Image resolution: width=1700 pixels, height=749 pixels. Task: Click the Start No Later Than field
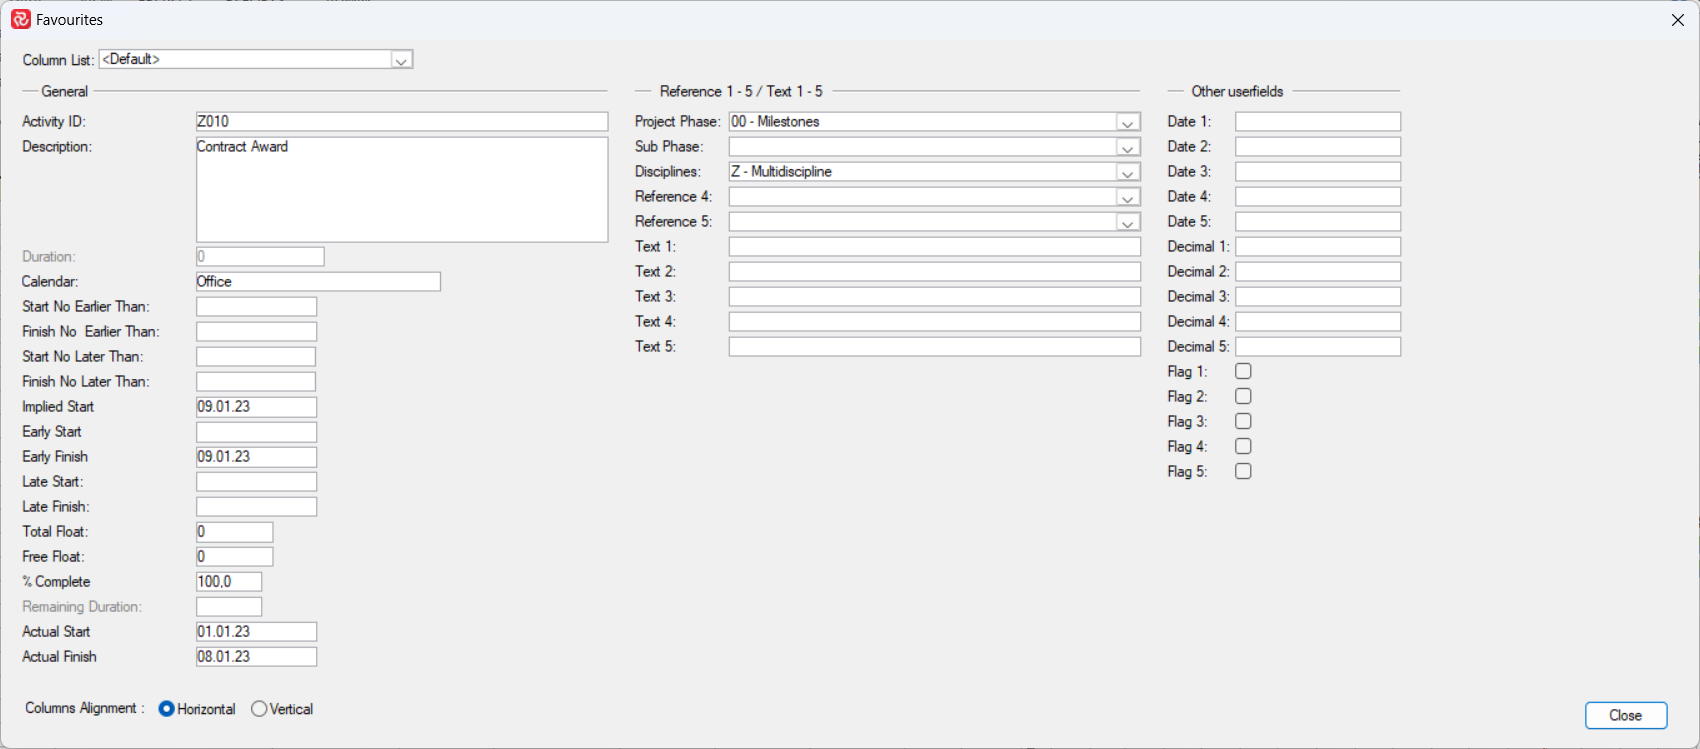(x=256, y=357)
